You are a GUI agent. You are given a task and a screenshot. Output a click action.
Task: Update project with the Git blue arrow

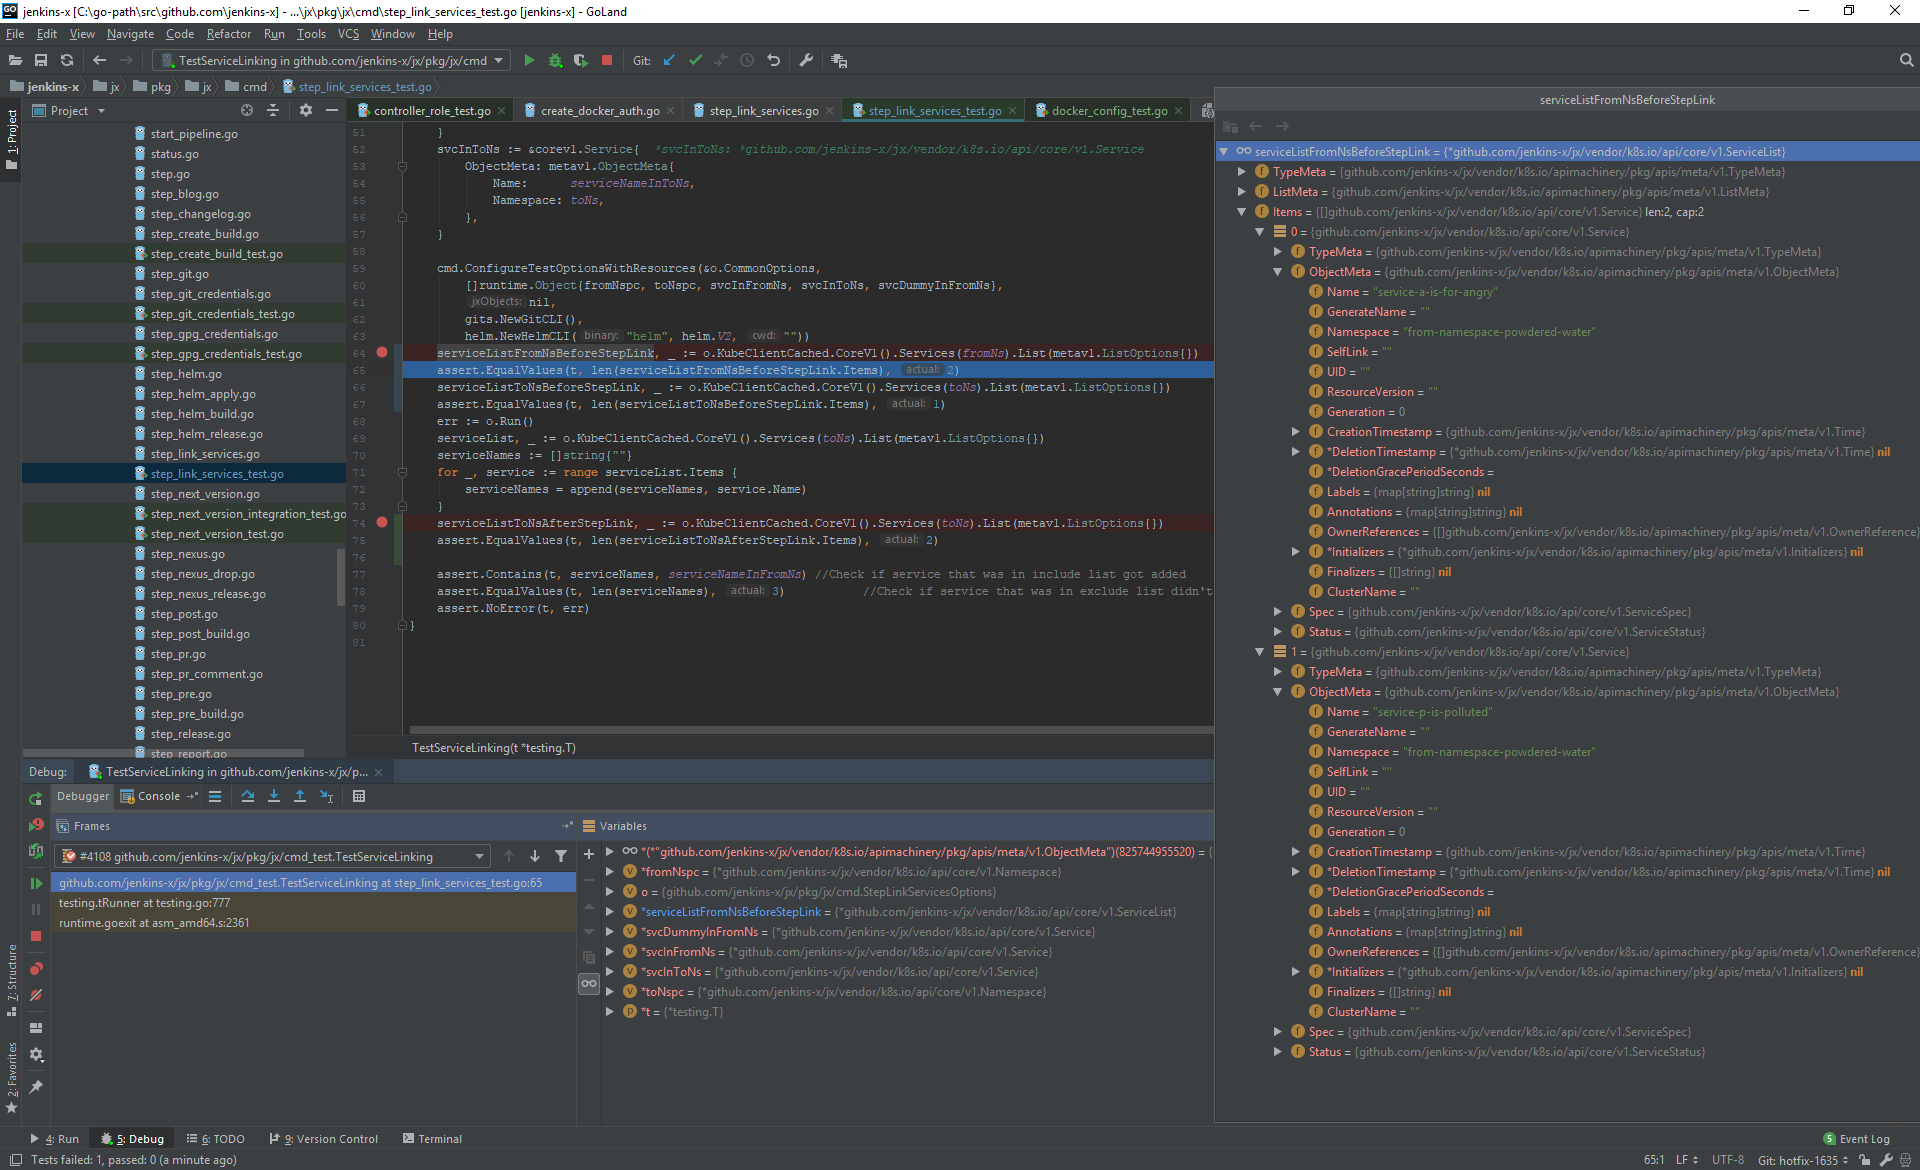[x=669, y=61]
